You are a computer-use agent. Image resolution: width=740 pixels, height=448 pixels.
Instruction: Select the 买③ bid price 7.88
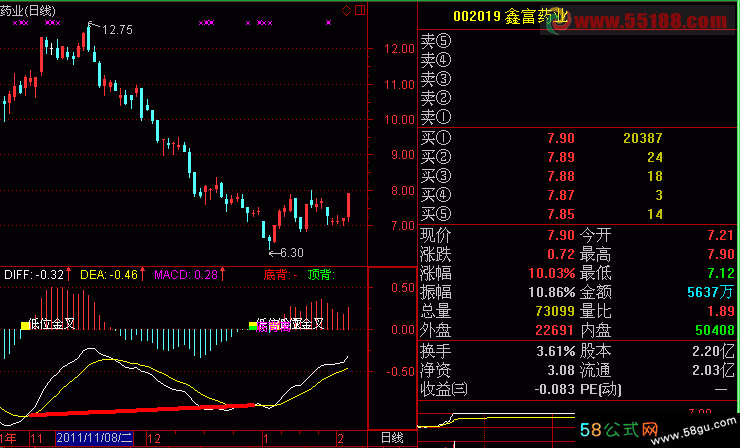pyautogui.click(x=561, y=176)
